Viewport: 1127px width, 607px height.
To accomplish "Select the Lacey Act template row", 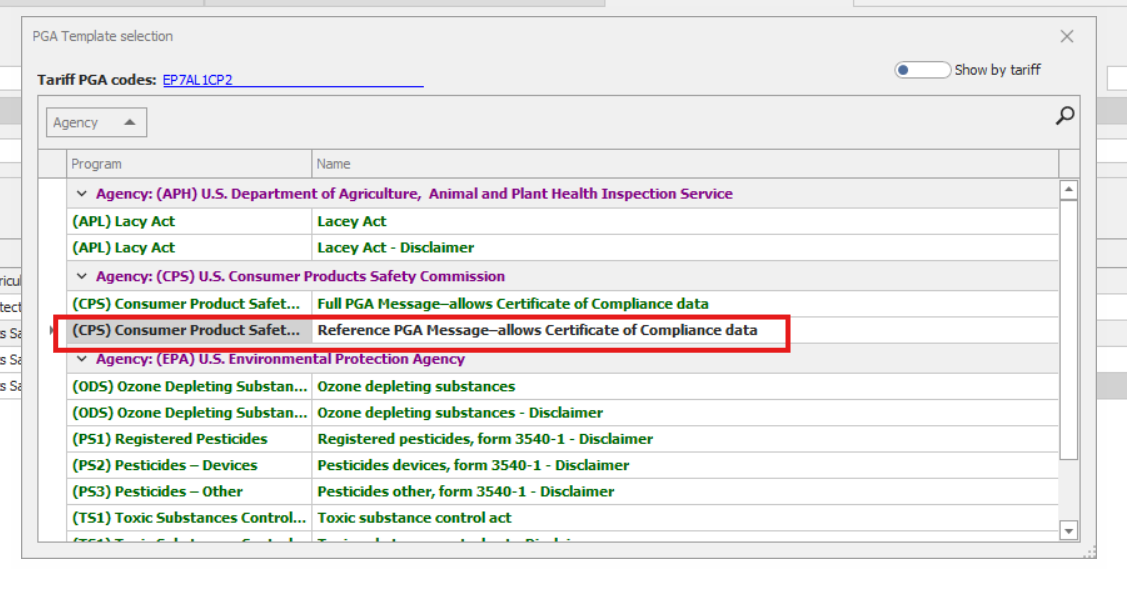I will tap(562, 221).
